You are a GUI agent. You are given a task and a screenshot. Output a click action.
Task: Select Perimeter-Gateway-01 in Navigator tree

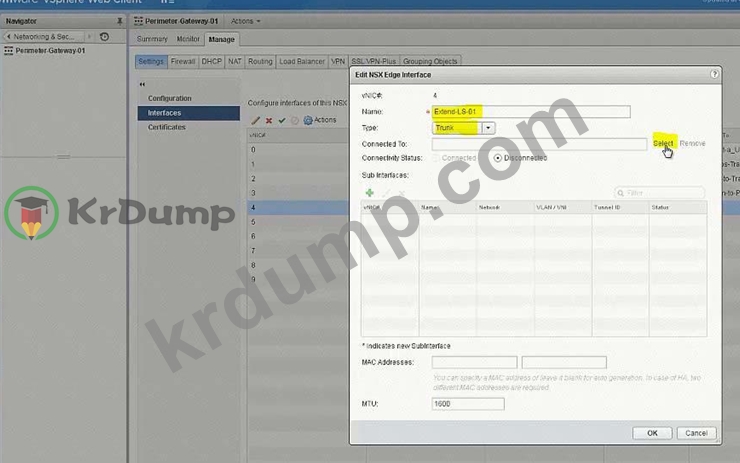coord(50,51)
